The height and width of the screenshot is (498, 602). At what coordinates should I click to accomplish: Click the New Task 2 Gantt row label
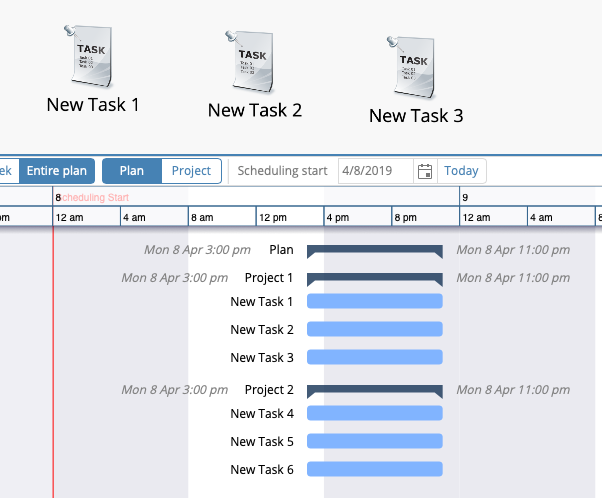point(262,330)
